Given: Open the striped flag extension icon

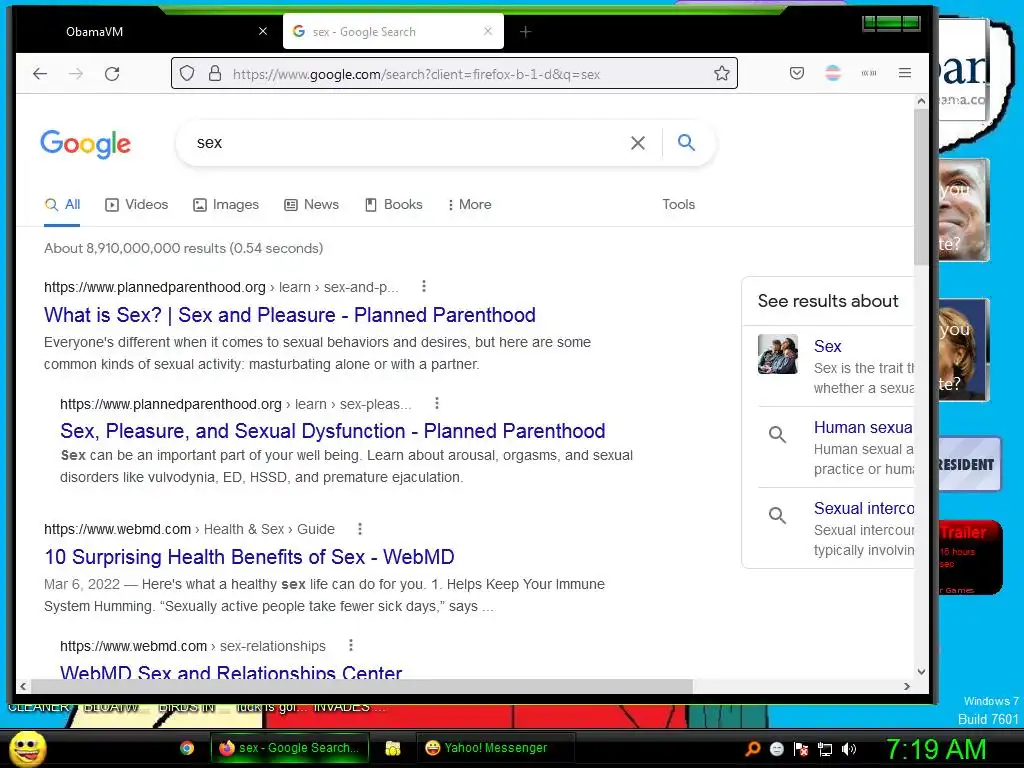Looking at the screenshot, I should (833, 73).
